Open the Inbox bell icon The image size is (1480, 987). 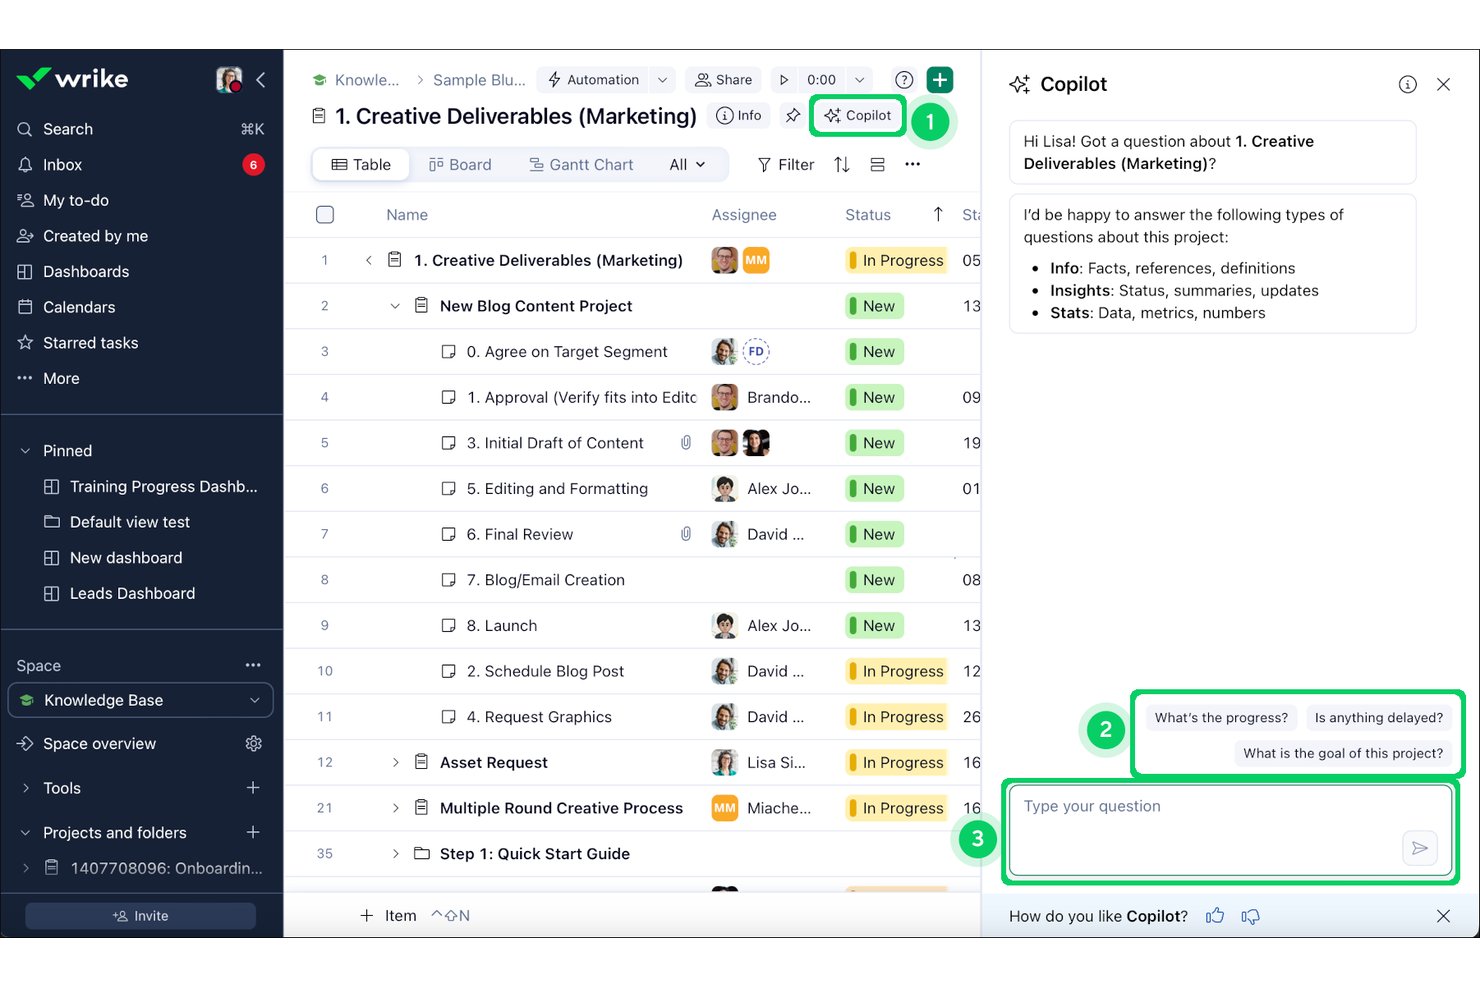coord(25,165)
